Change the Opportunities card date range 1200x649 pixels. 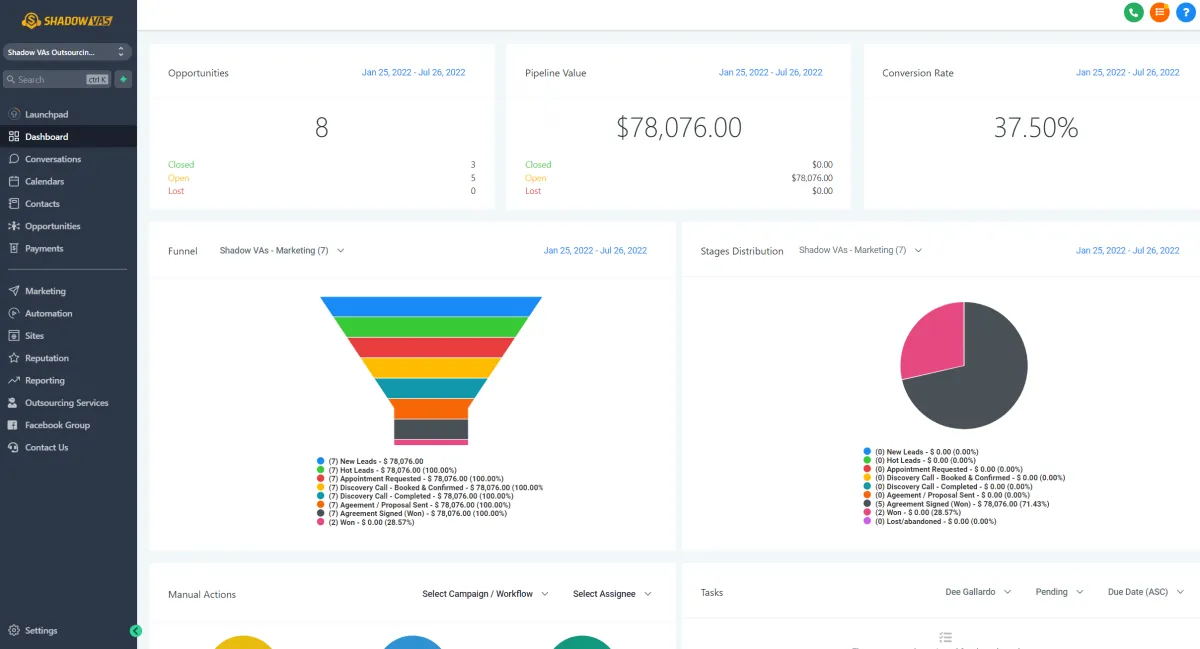[413, 73]
